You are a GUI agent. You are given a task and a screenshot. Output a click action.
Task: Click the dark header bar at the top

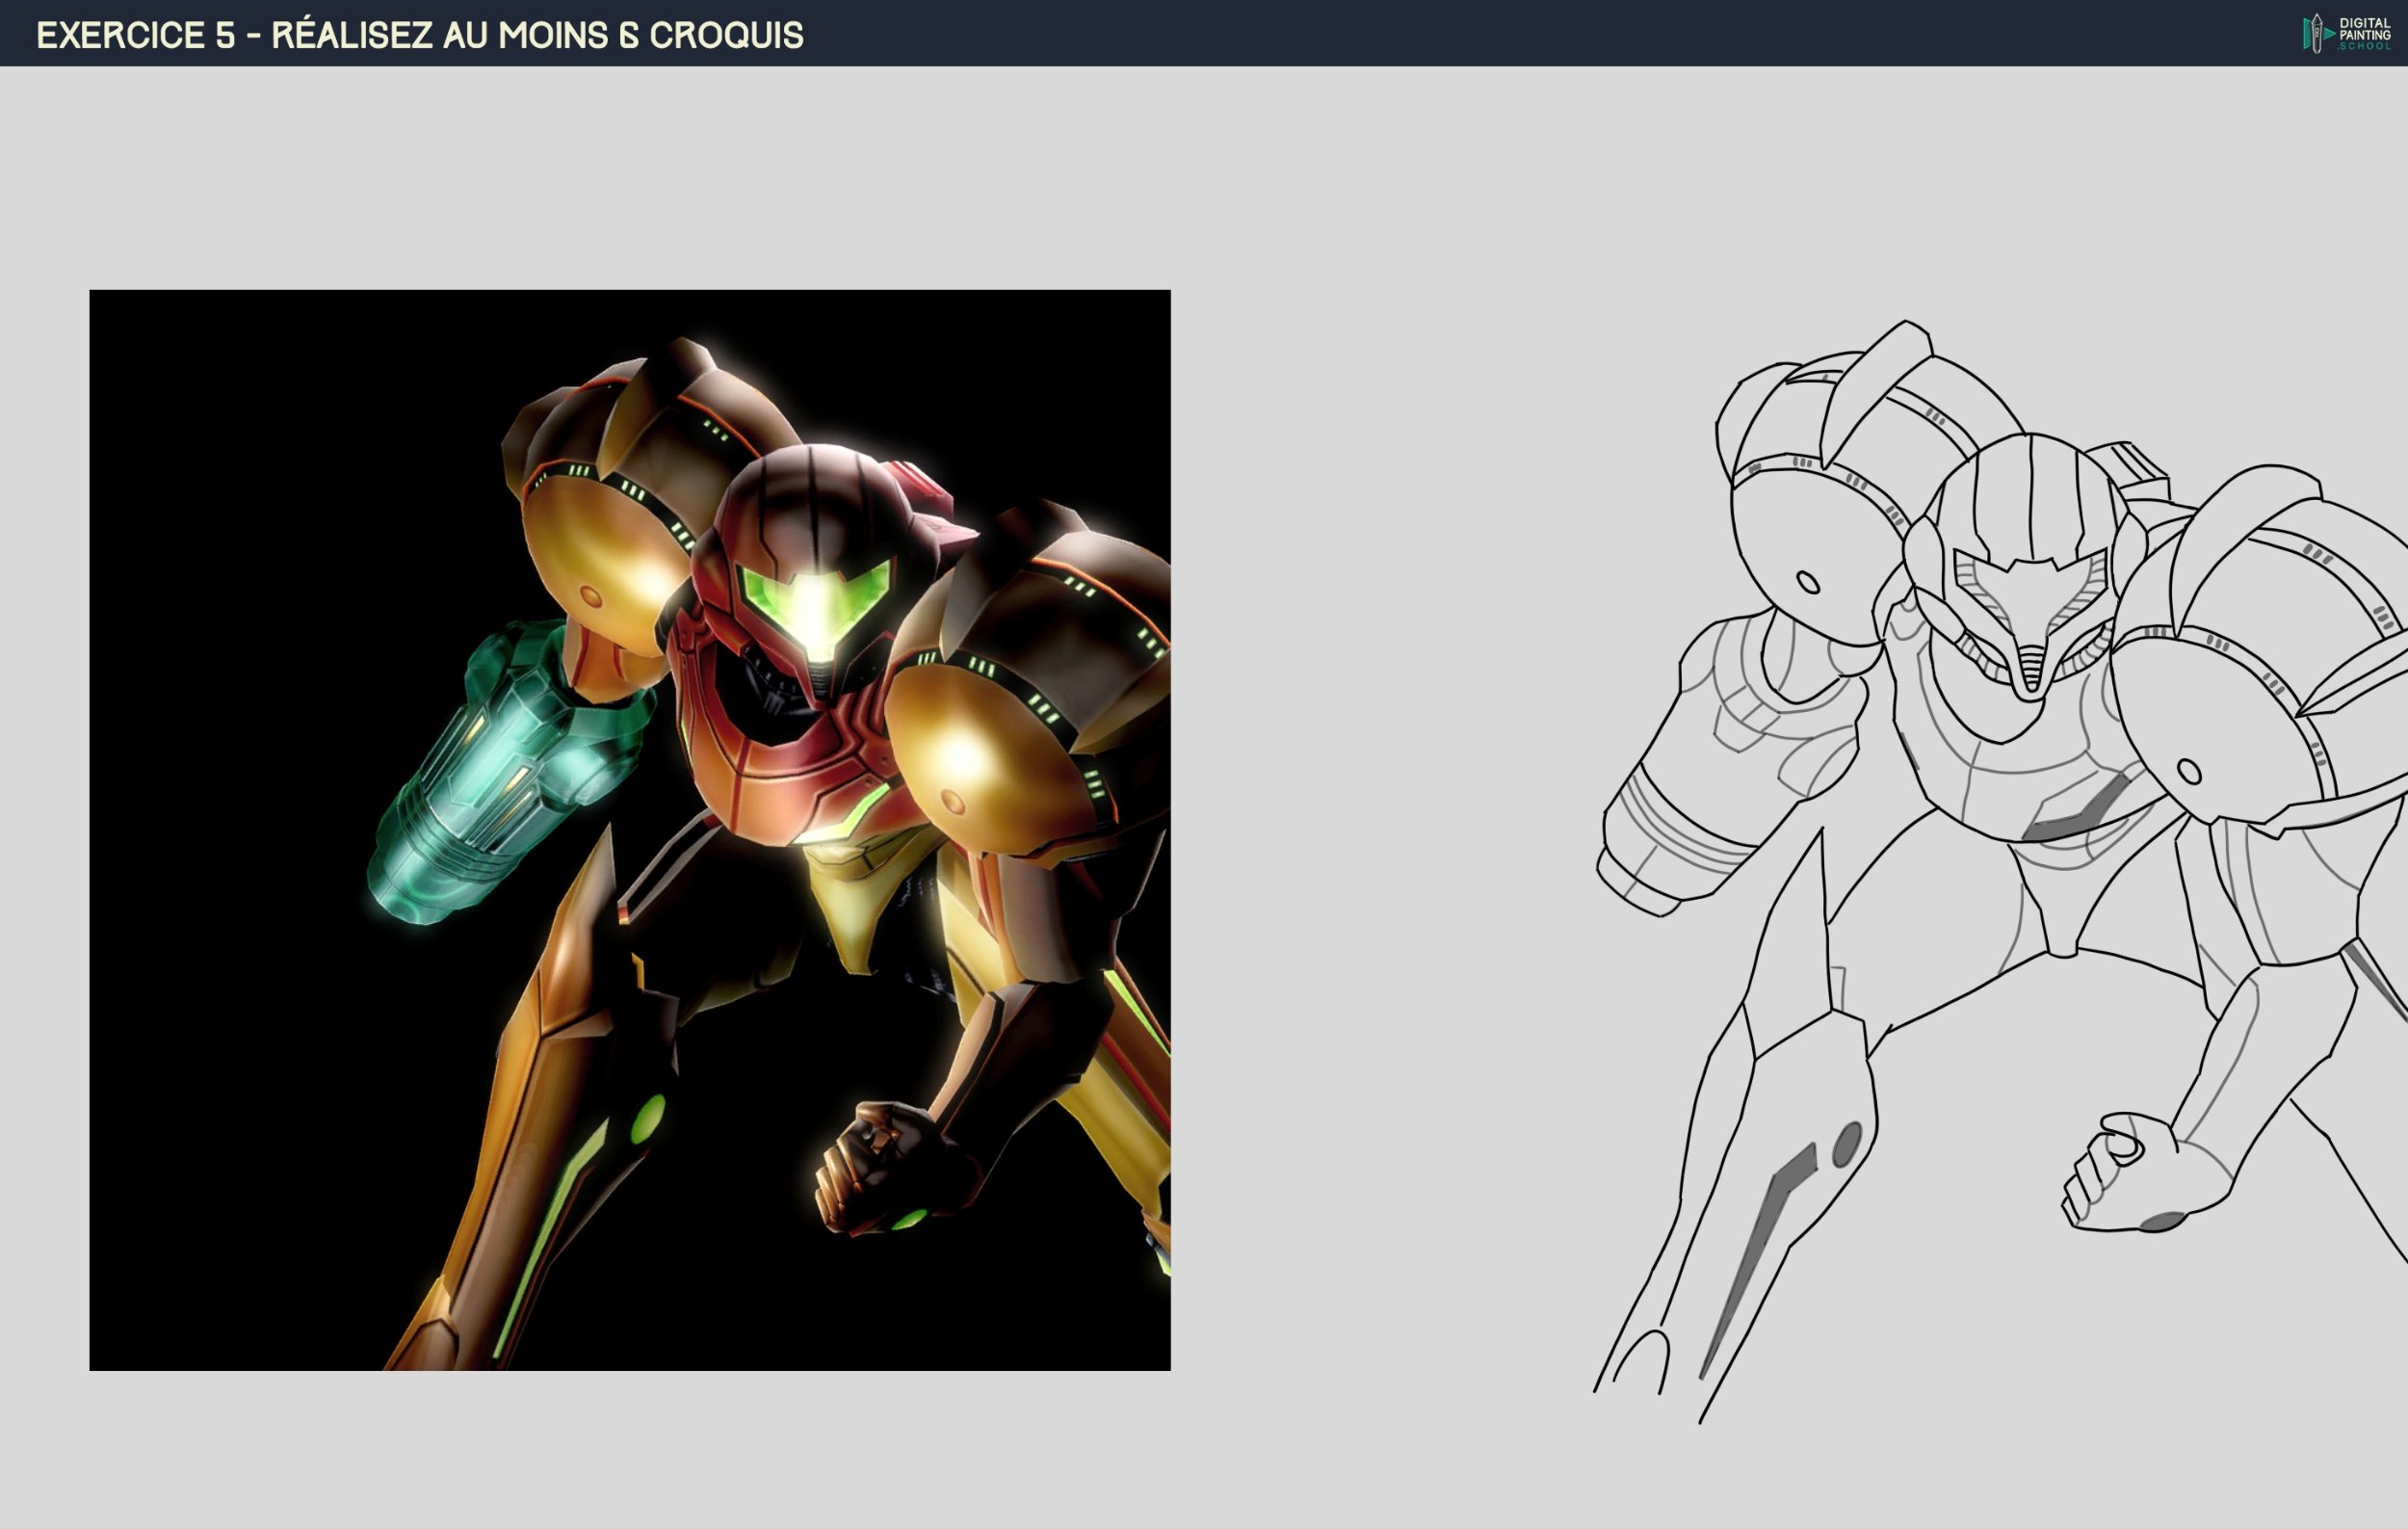click(1200, 35)
